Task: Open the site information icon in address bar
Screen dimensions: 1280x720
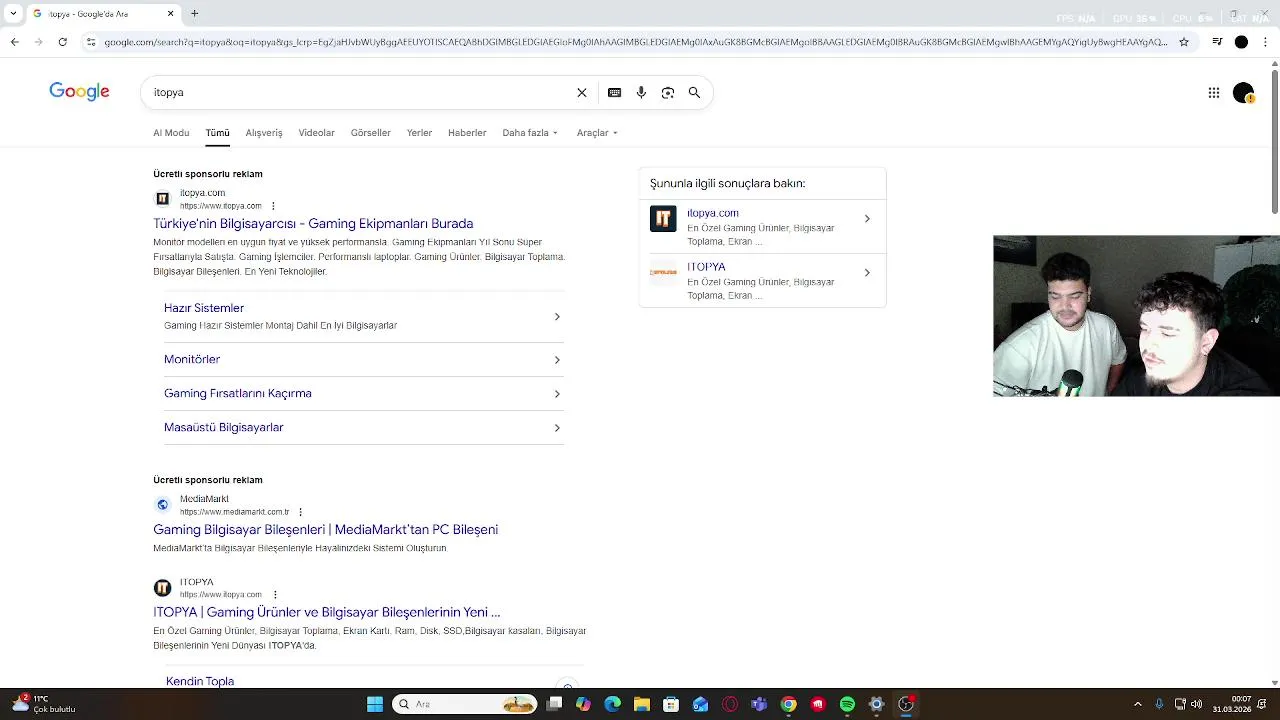Action: coord(91,42)
